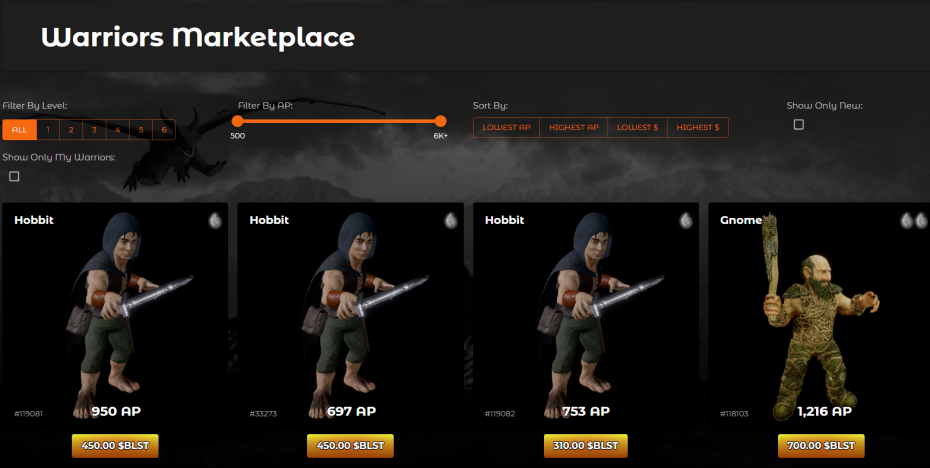
Task: Sort by Lowest $ price
Action: coord(638,128)
